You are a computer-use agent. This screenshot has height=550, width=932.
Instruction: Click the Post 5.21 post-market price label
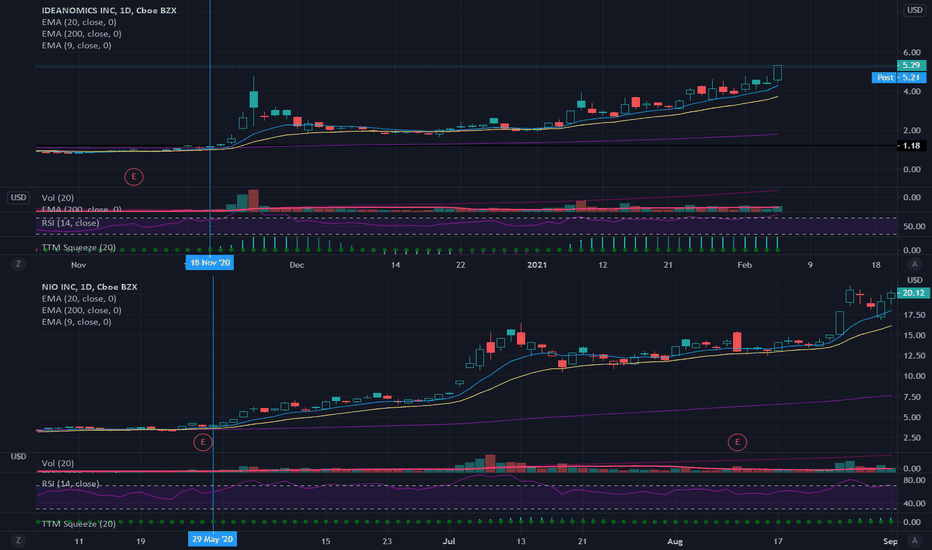click(899, 77)
